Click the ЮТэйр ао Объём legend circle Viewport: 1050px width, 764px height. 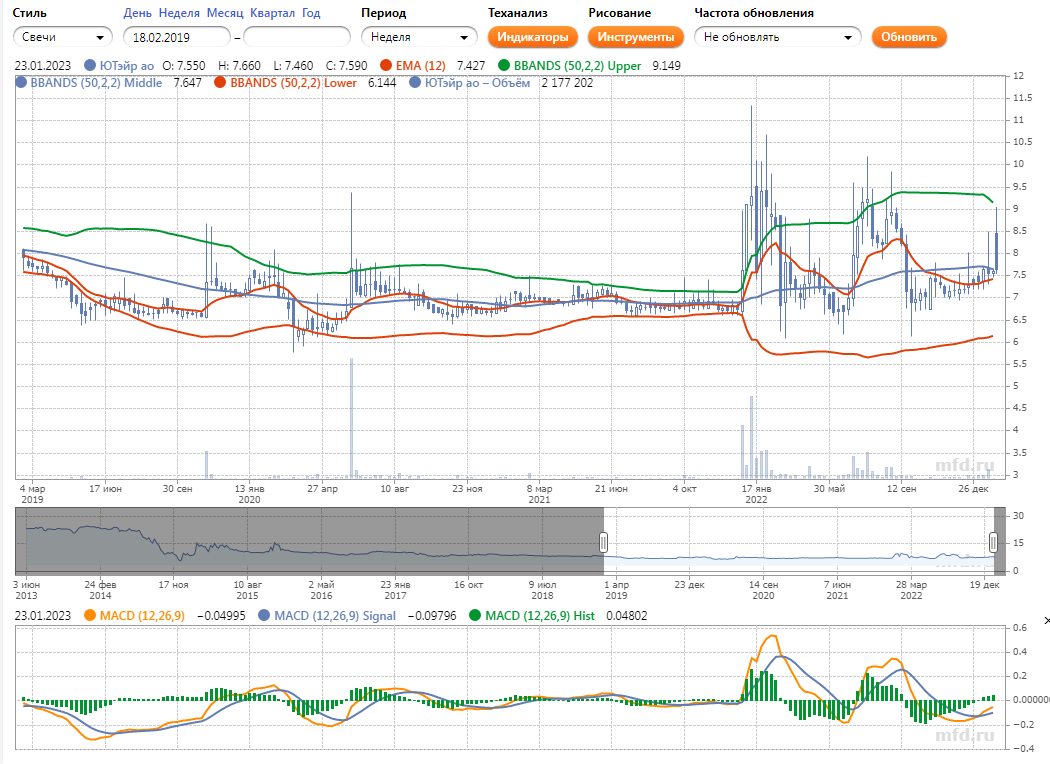tap(415, 83)
